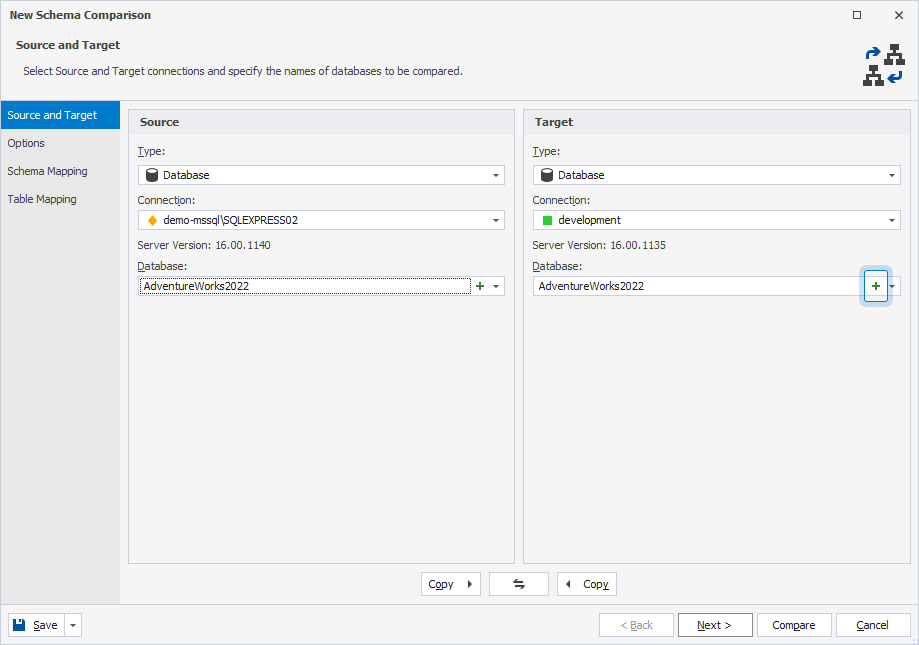Viewport: 919px width, 645px height.
Task: Select the Table Mapping page
Action: click(41, 199)
